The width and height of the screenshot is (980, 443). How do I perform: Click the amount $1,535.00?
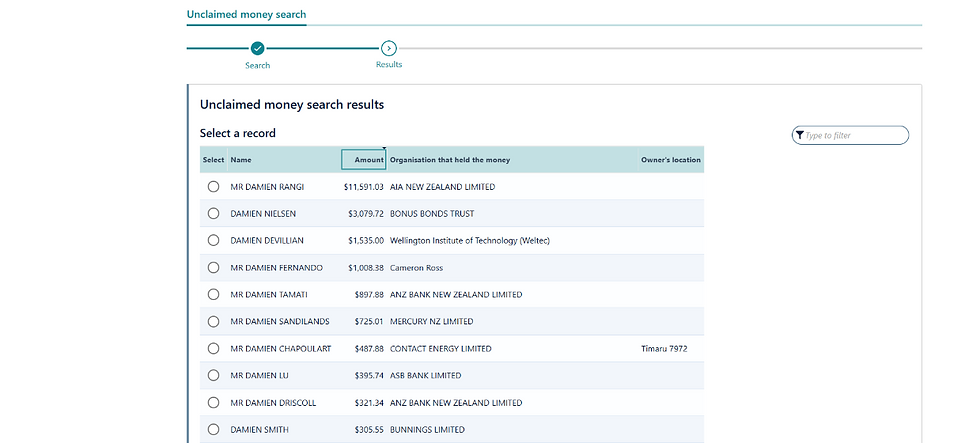[366, 241]
